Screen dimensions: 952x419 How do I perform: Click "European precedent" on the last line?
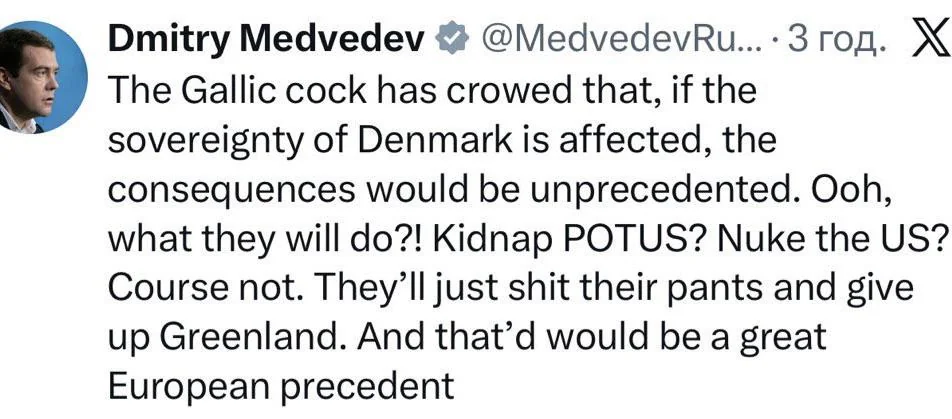tap(280, 385)
